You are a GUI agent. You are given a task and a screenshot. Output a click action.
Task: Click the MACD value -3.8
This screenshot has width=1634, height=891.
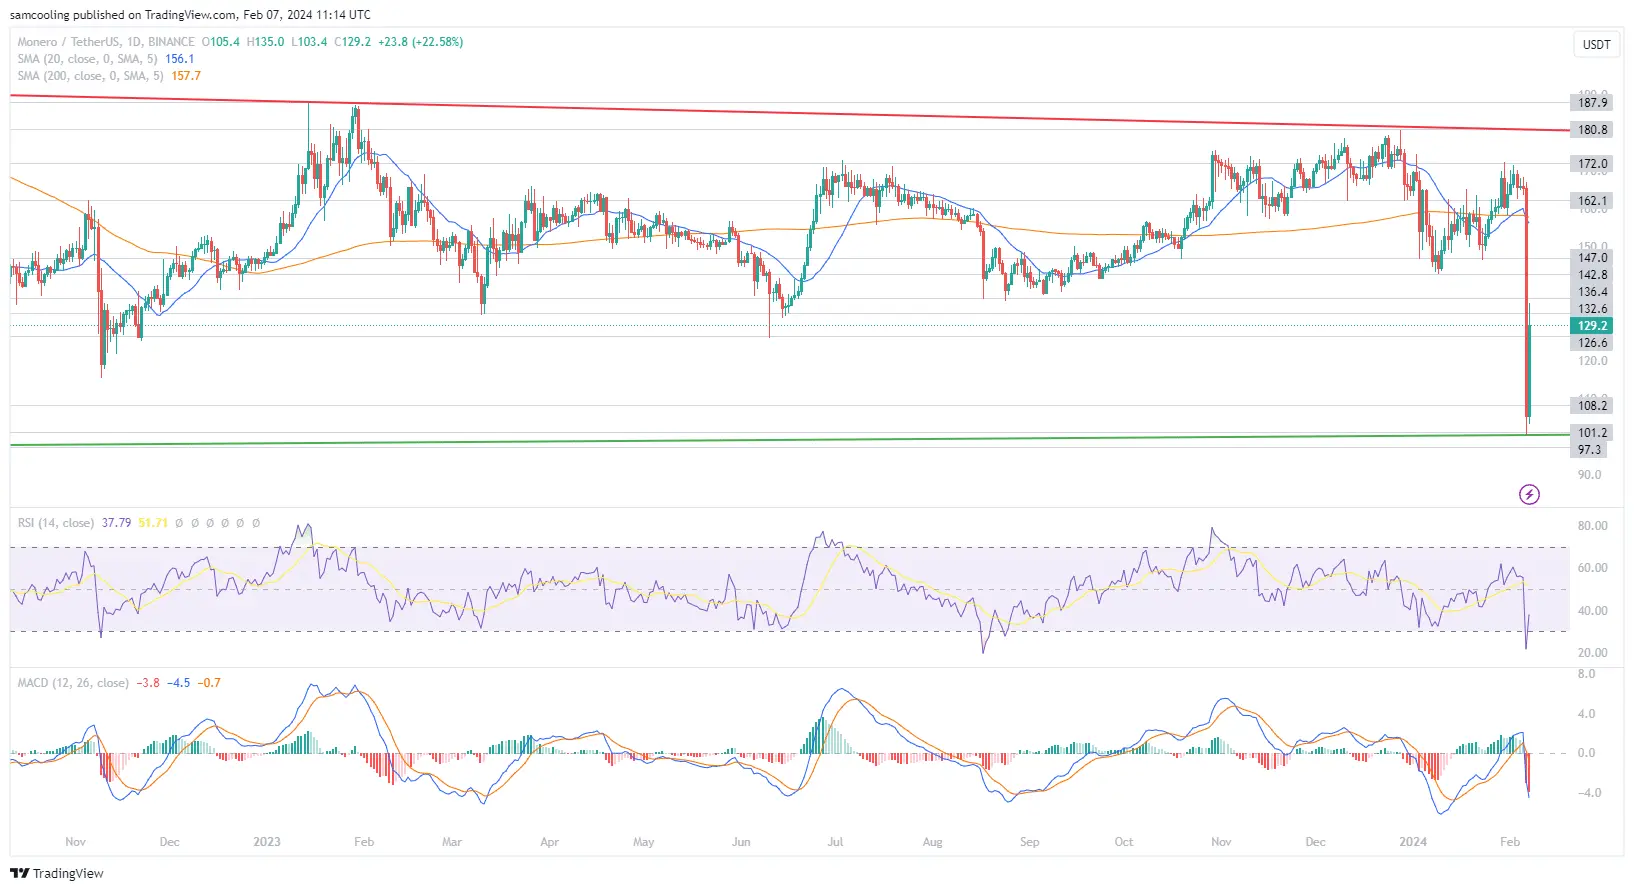coord(148,683)
